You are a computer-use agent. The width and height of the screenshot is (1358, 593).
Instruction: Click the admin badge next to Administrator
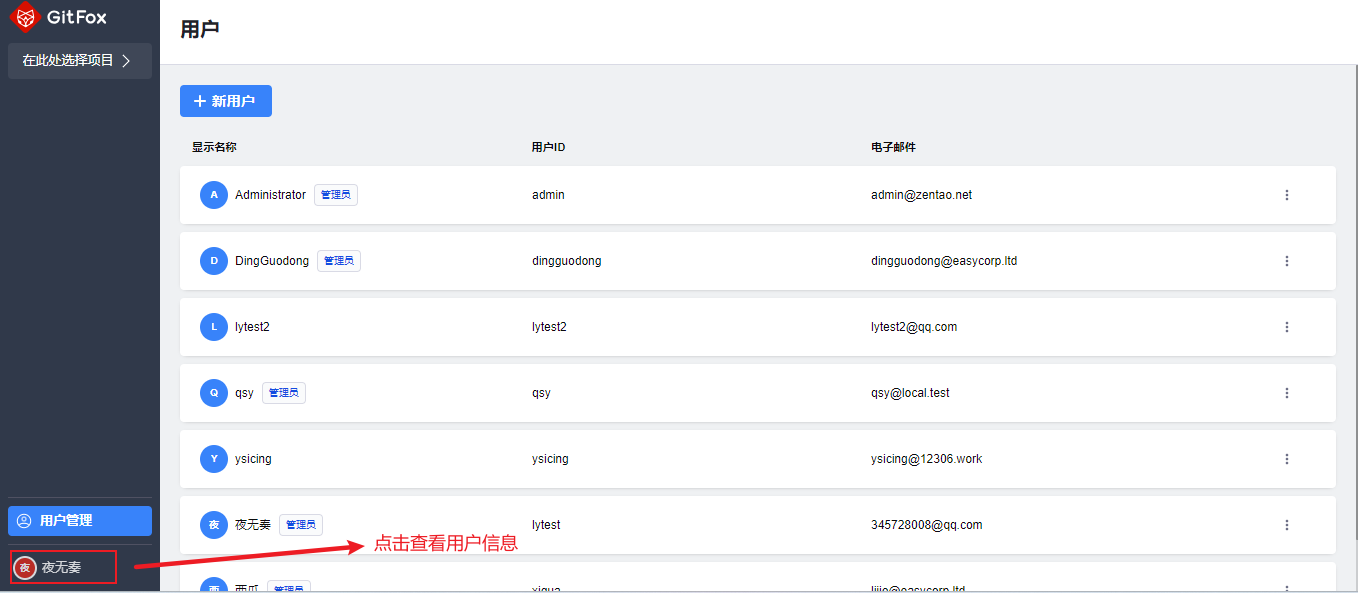pos(336,195)
